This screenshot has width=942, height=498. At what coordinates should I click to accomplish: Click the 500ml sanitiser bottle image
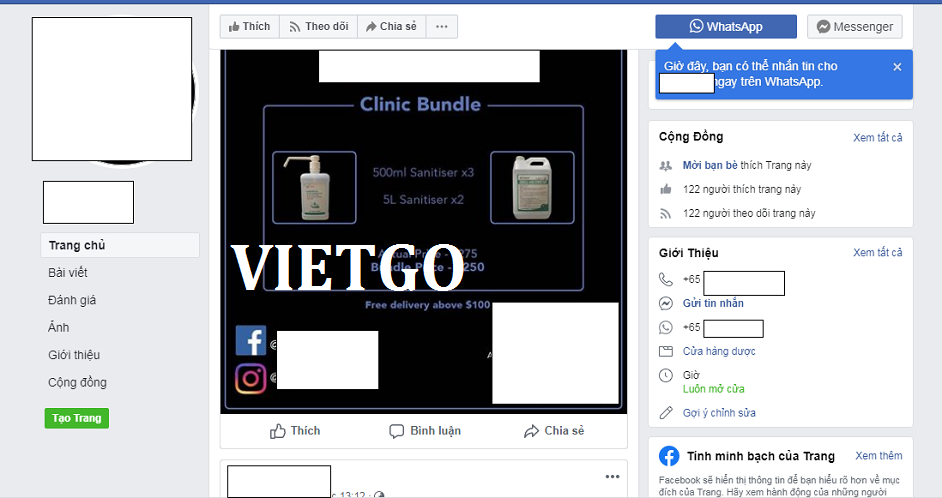coord(314,187)
